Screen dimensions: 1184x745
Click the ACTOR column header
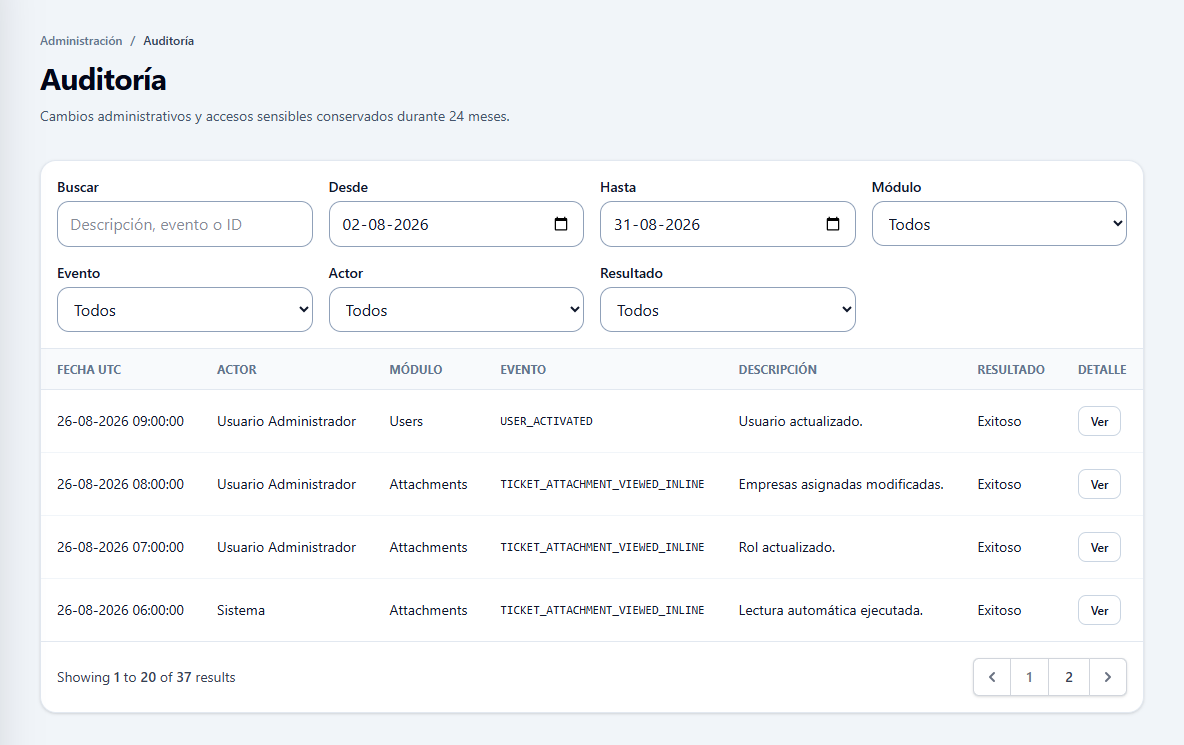(x=237, y=370)
